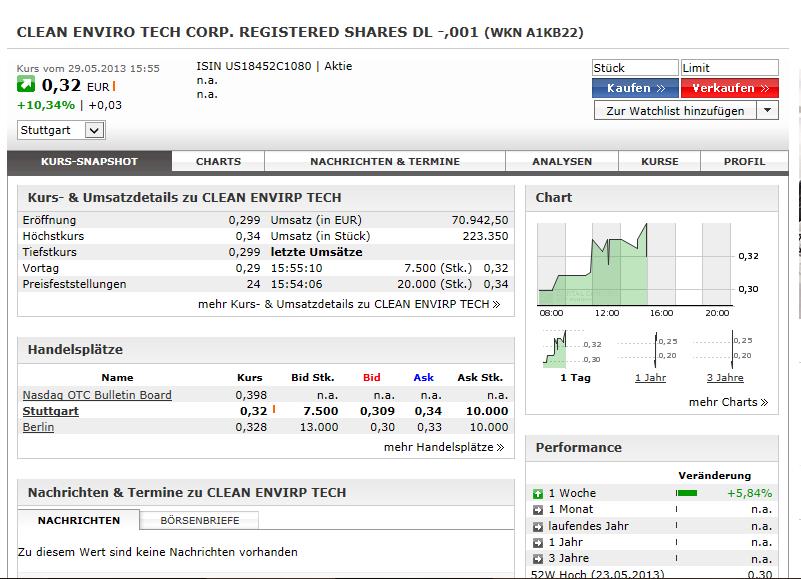Open the Stuttgart exchange dropdown

point(94,130)
